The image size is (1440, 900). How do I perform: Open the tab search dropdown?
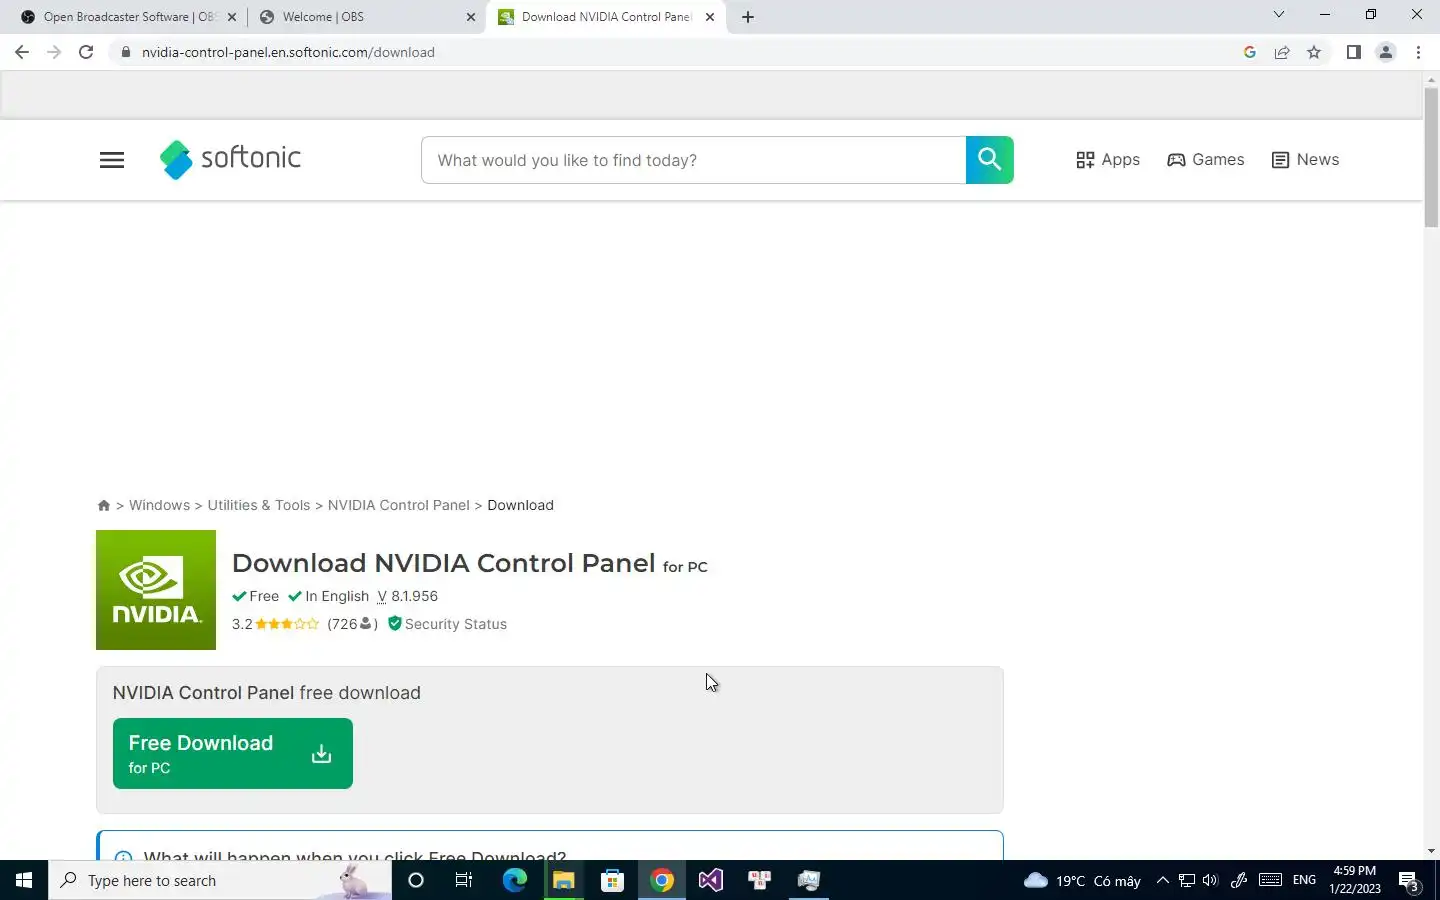1278,14
